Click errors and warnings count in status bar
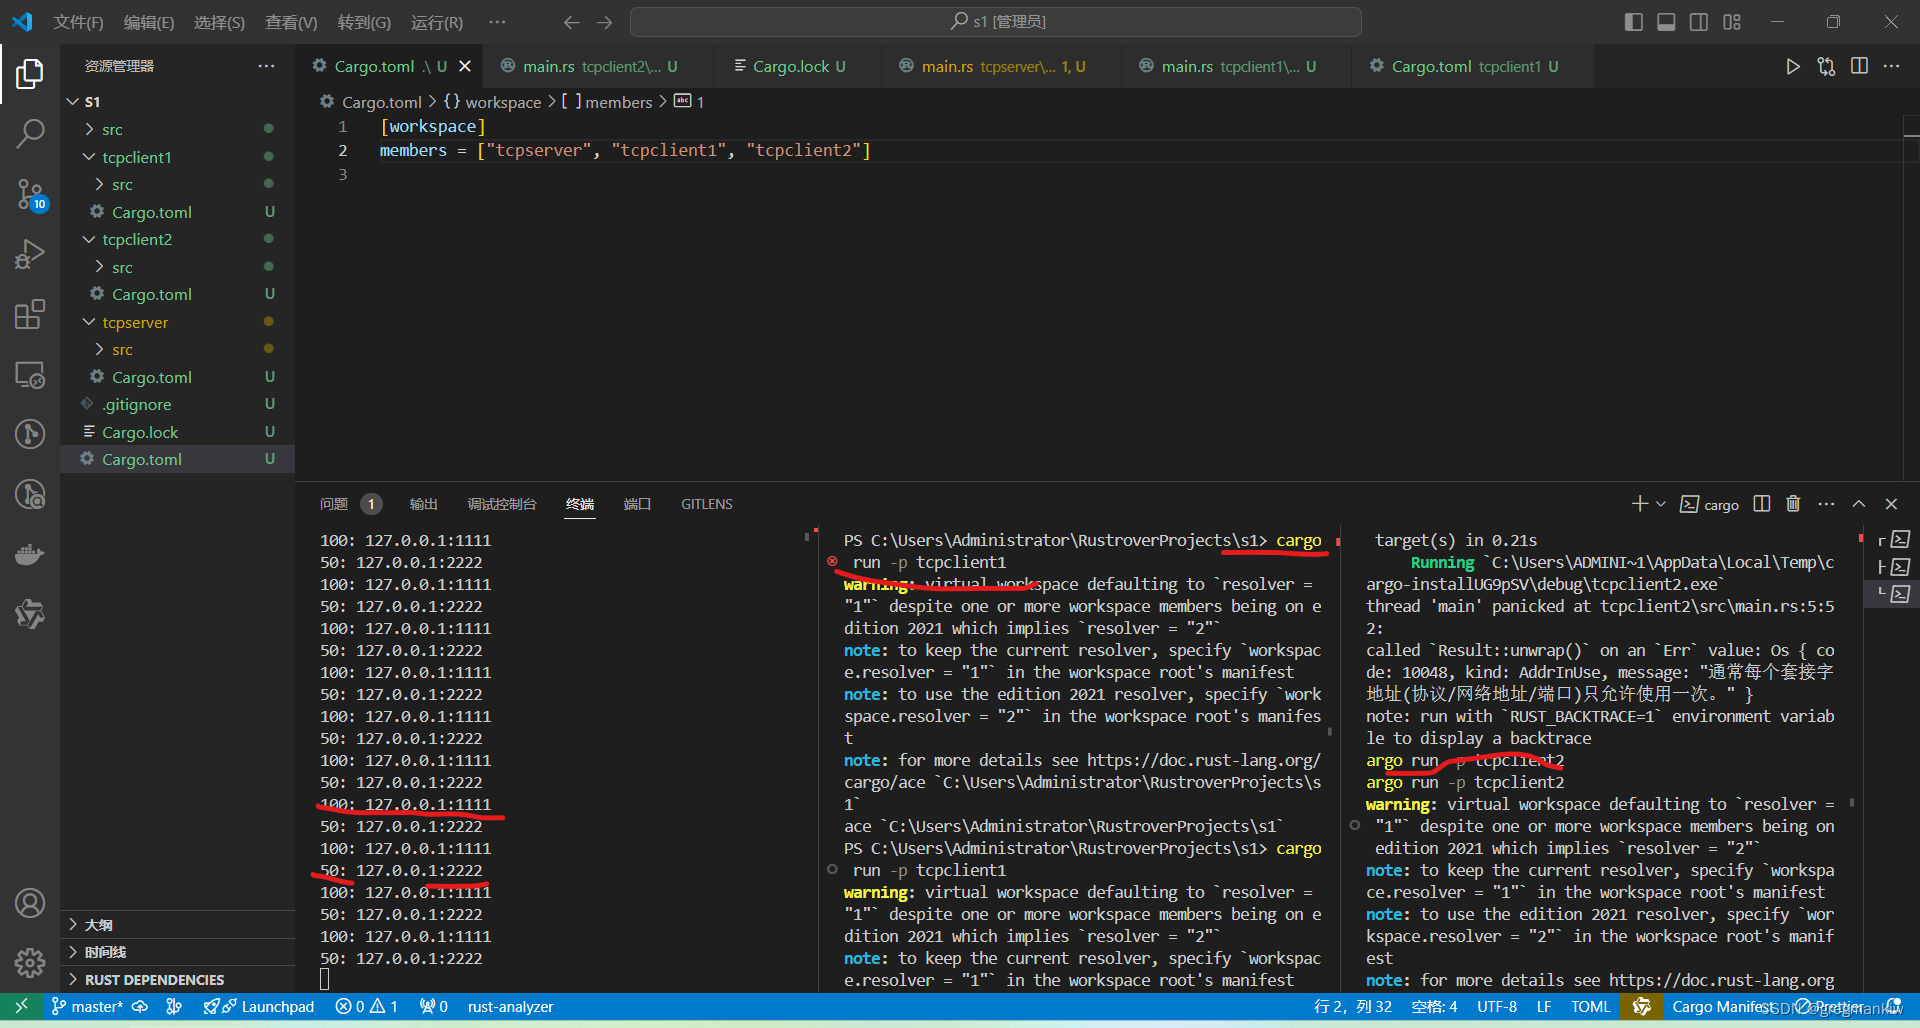1920x1028 pixels. coord(367,1006)
